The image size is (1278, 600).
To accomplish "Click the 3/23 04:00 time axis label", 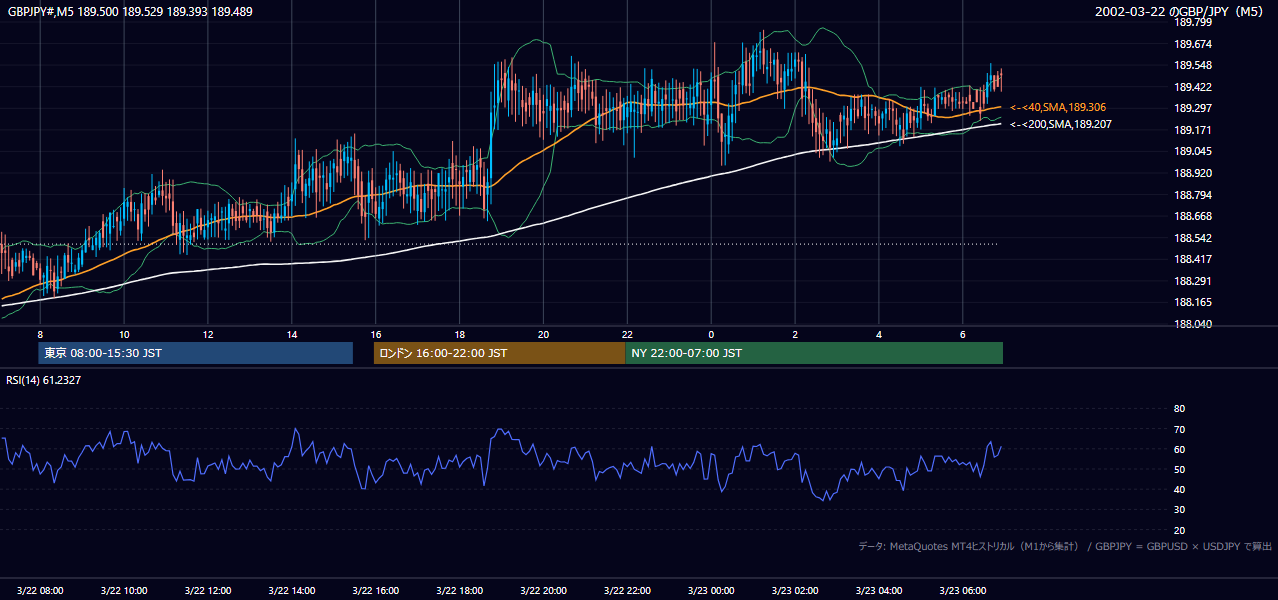I will click(879, 591).
